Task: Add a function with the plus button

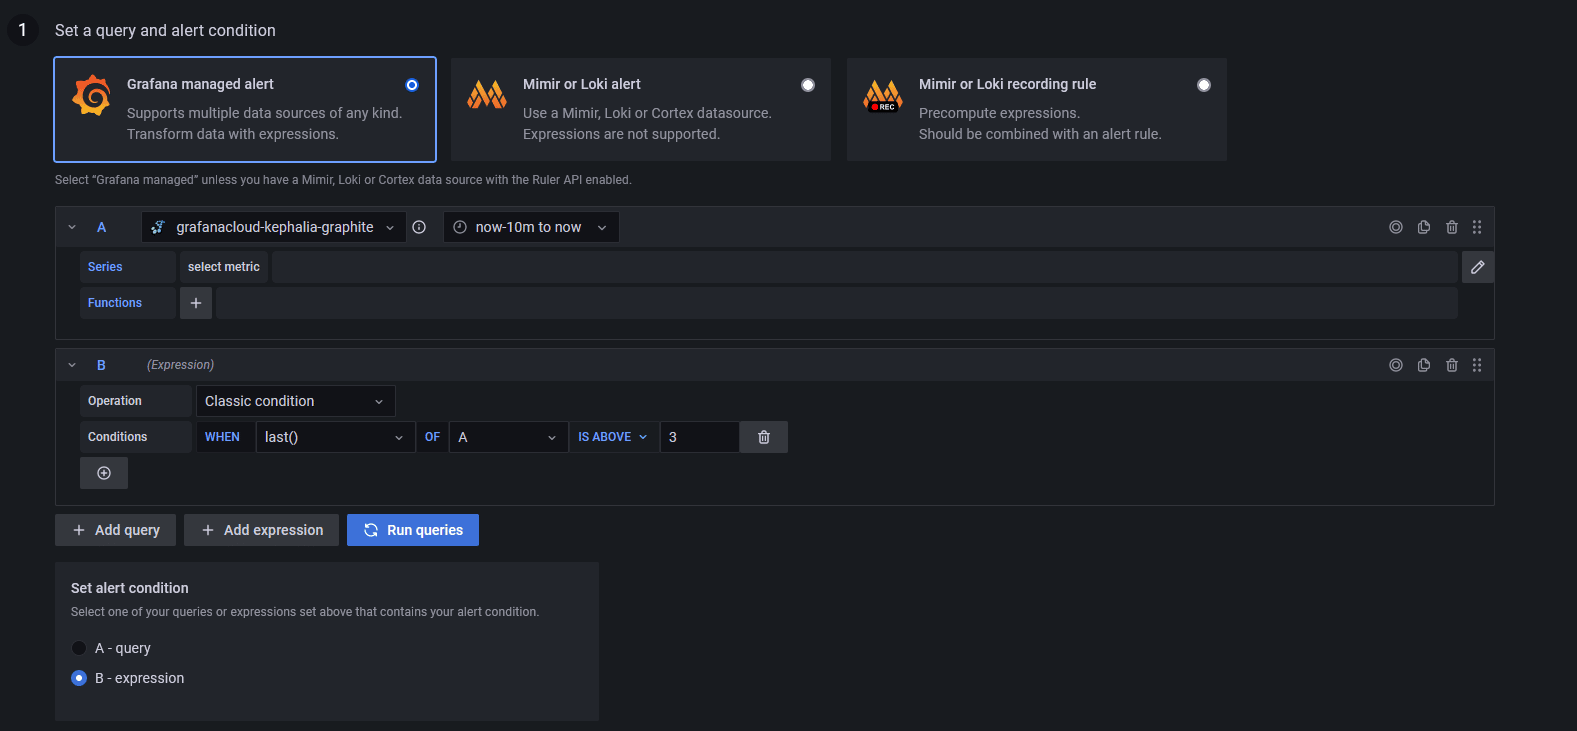Action: [x=196, y=303]
